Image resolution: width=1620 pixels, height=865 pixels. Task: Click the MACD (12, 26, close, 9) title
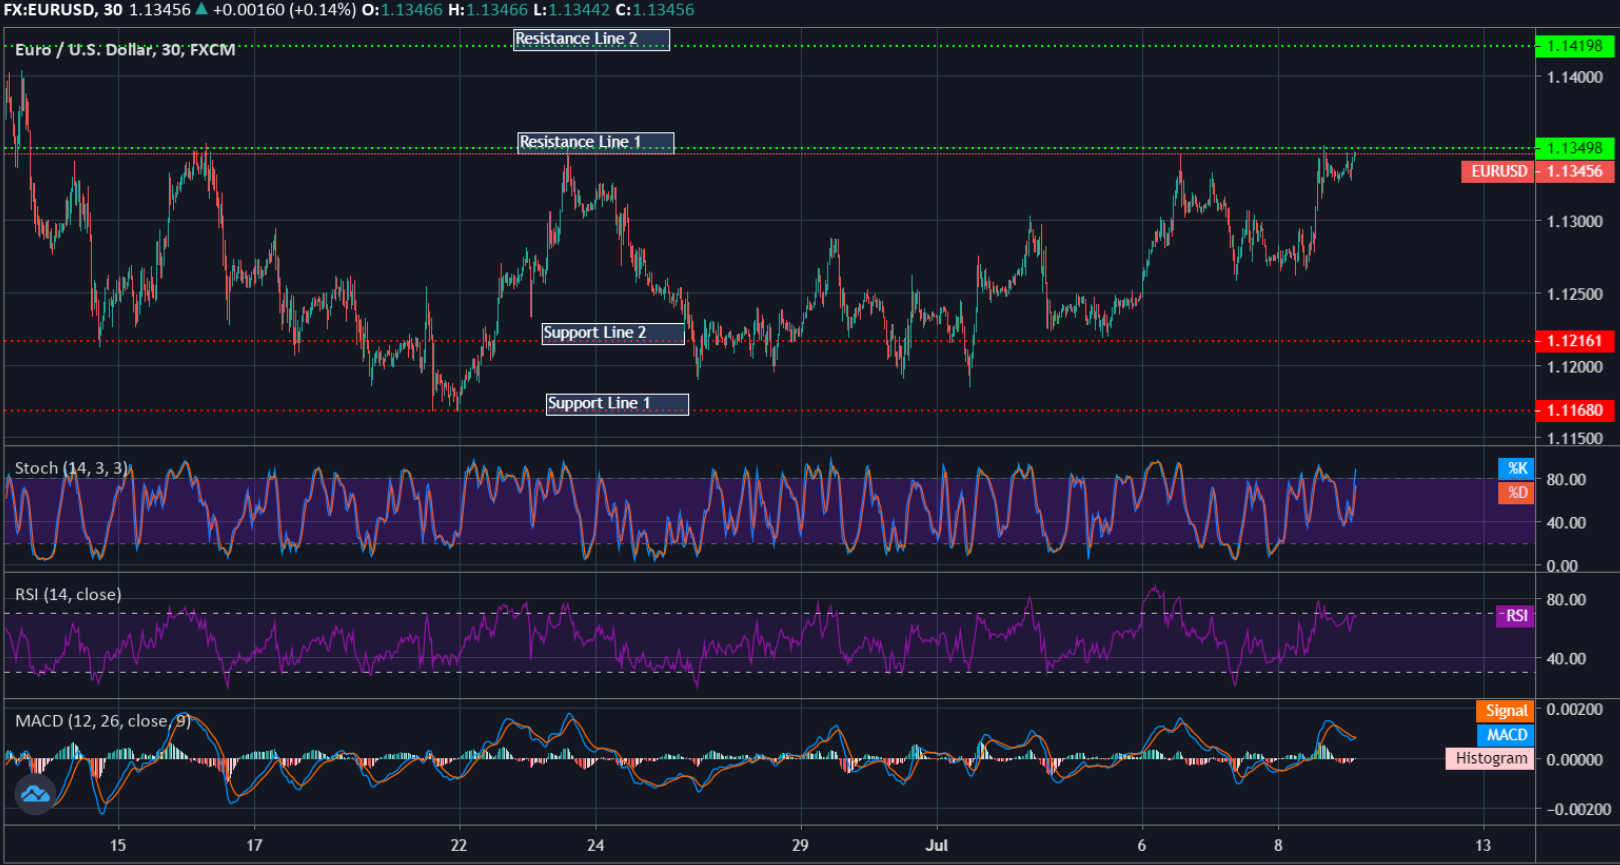tap(102, 721)
